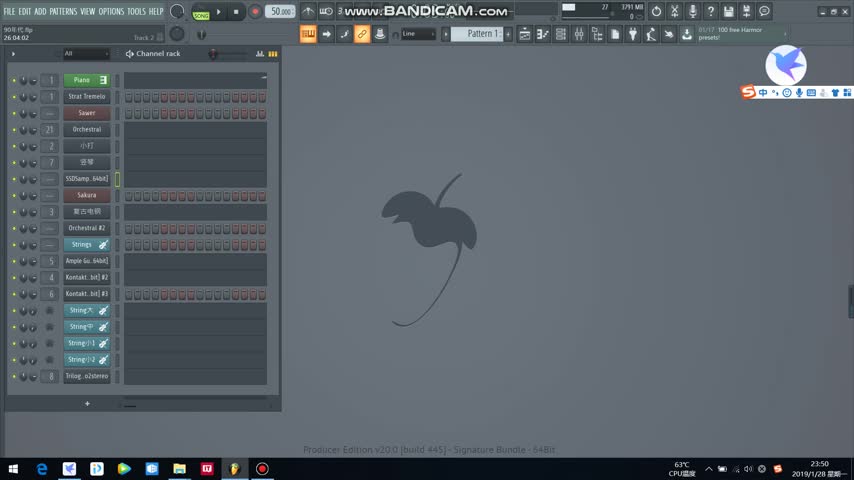Toggle mute LED for Trilog channel
Viewport: 854px width, 480px height.
14,376
